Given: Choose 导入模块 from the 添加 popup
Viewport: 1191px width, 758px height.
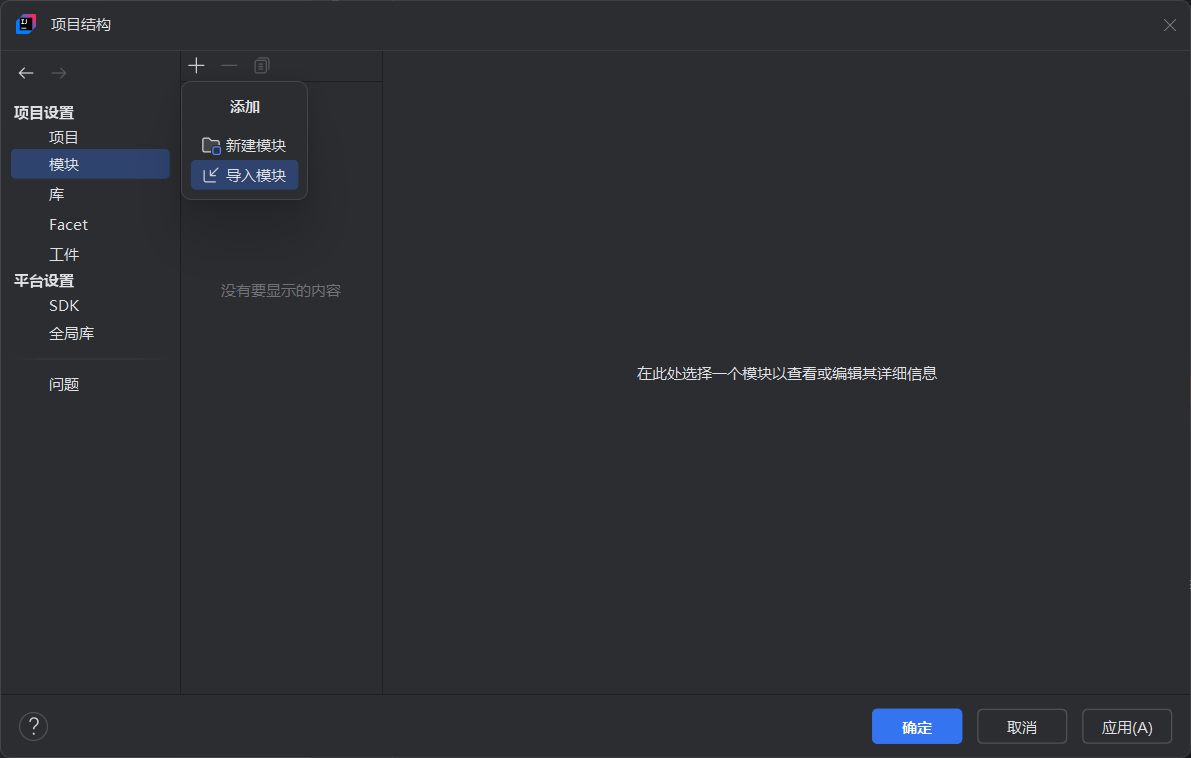Looking at the screenshot, I should [244, 175].
